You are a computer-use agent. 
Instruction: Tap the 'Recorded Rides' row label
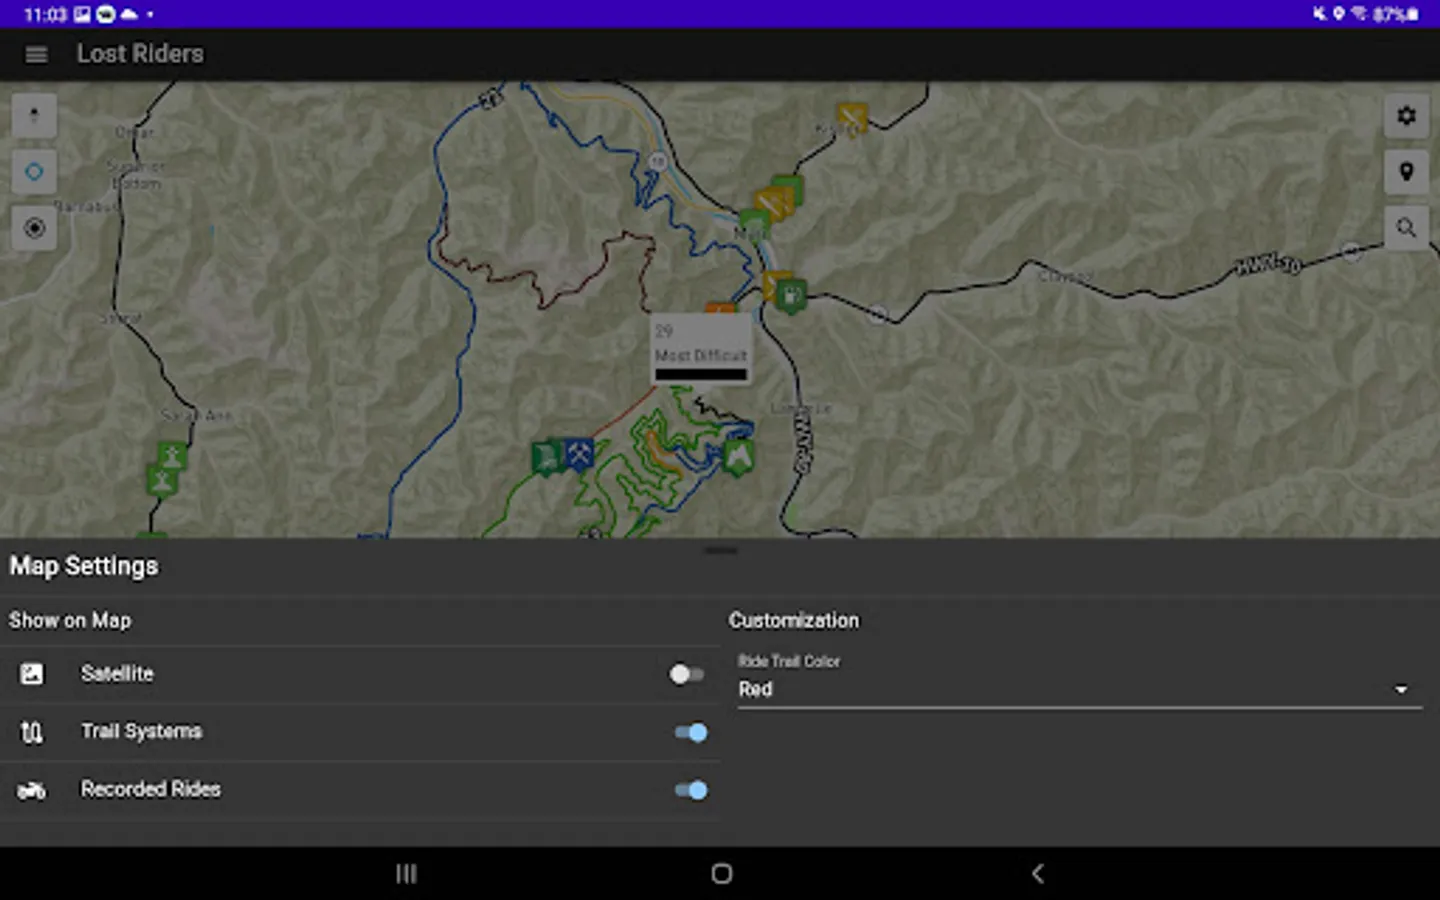(x=150, y=789)
